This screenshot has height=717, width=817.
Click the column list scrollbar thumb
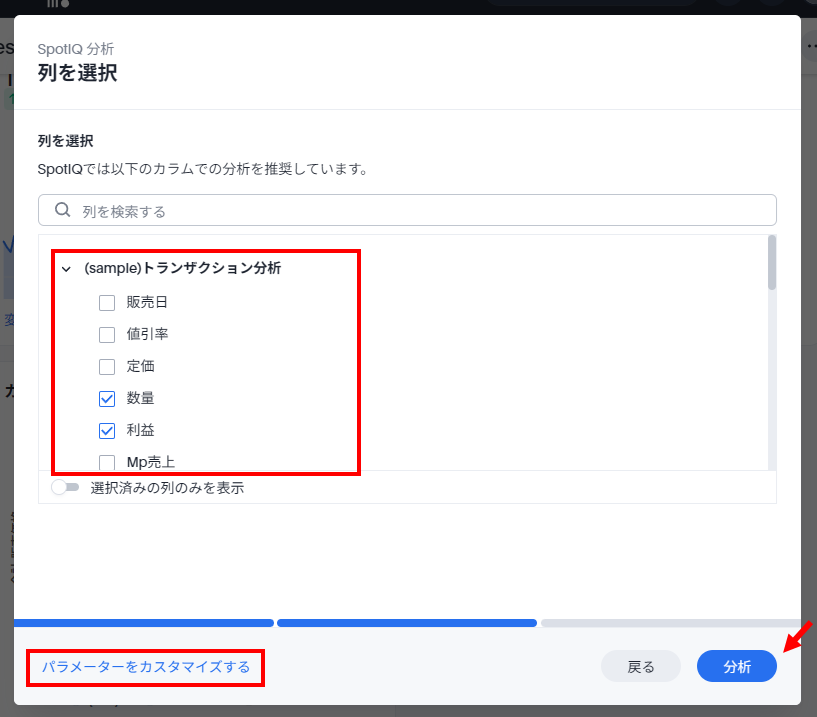point(771,262)
